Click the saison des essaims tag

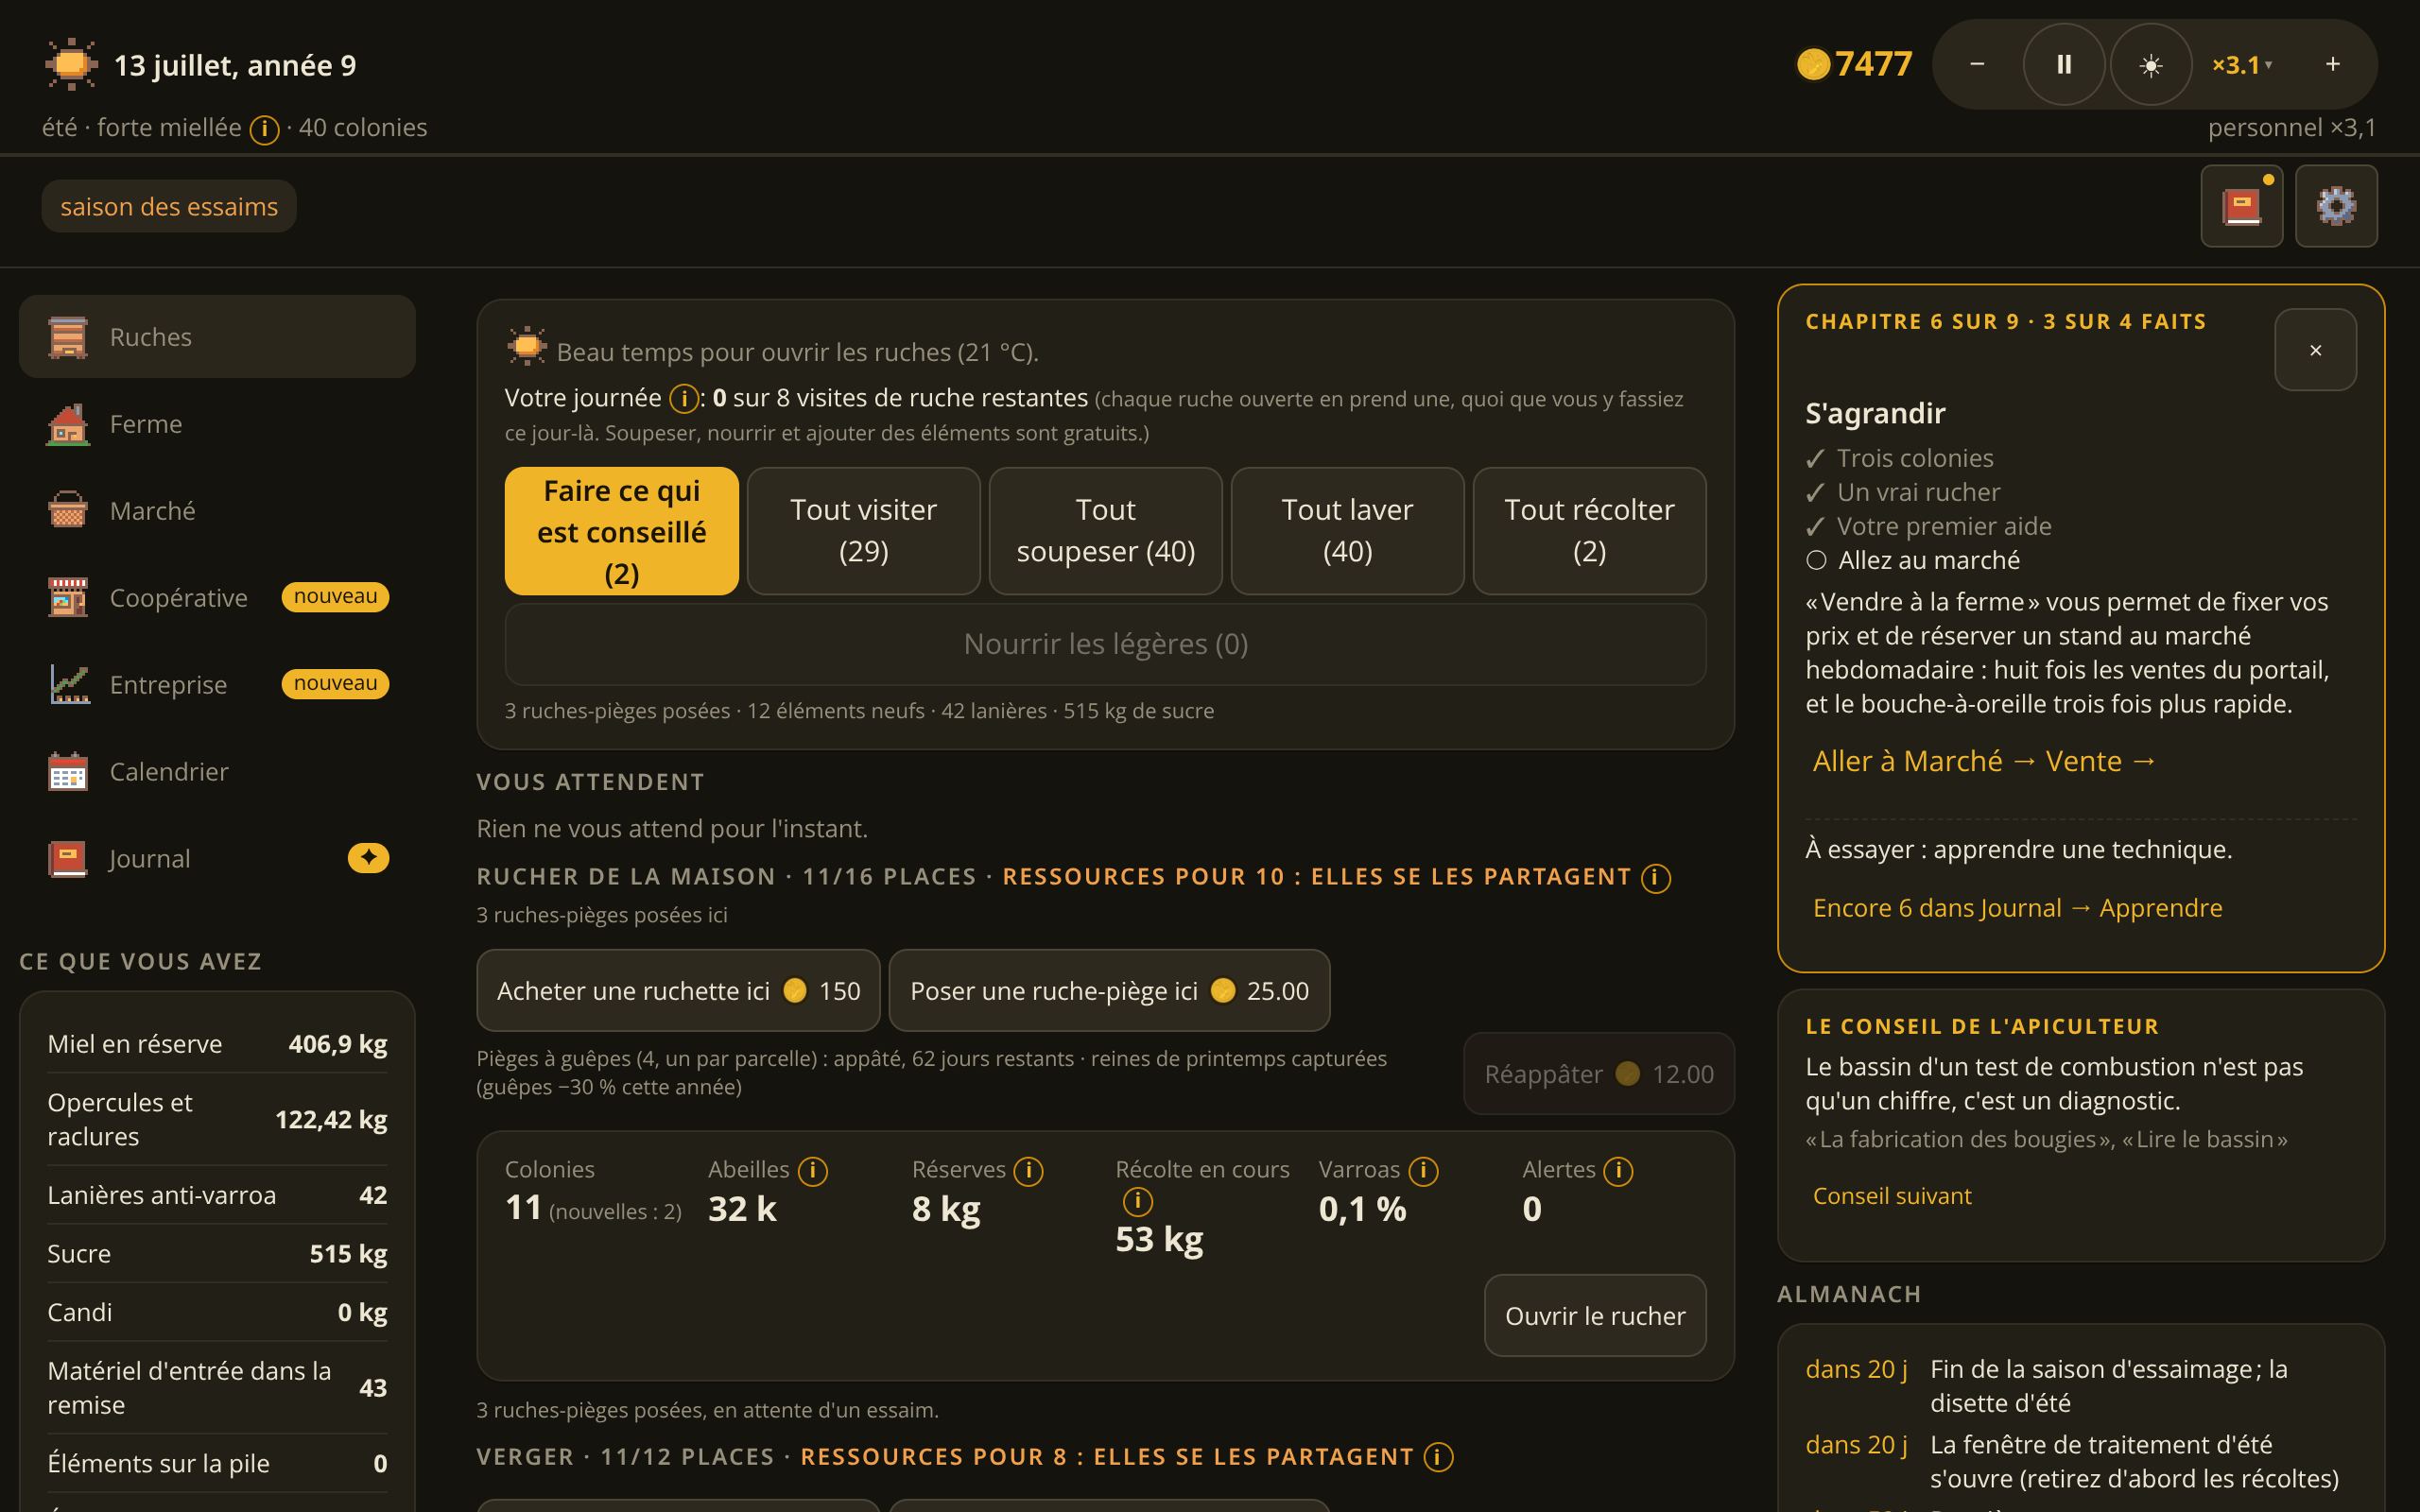(169, 207)
